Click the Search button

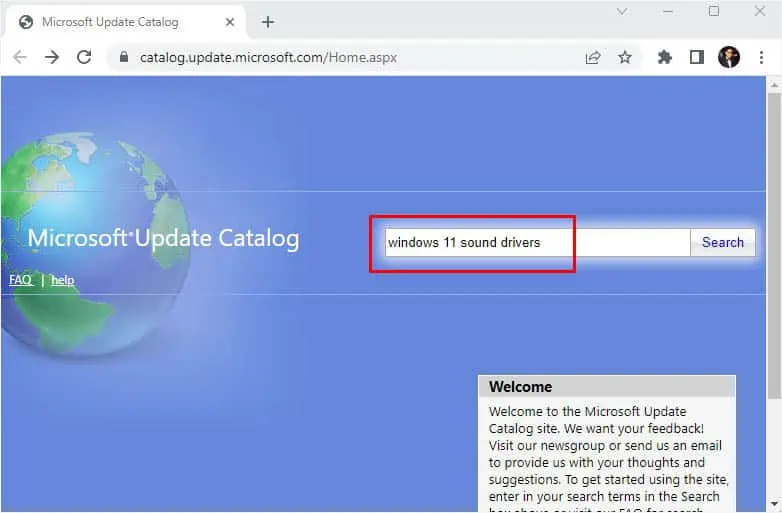723,243
